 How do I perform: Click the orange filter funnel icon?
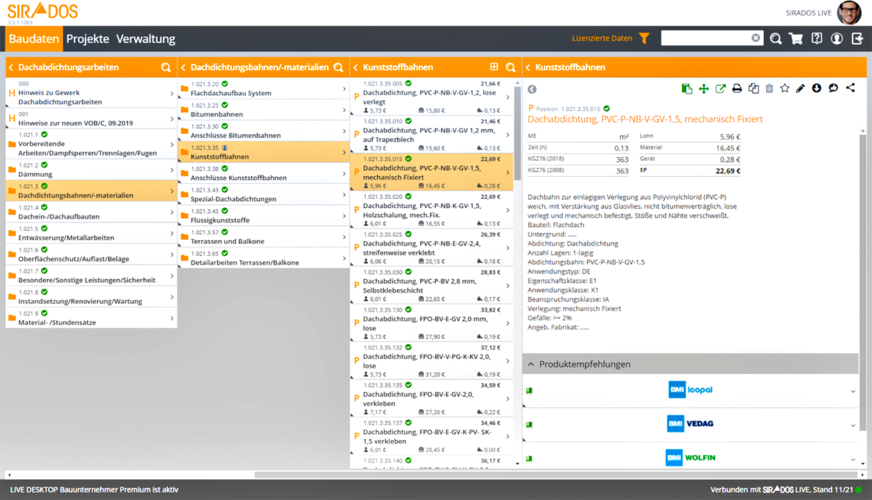pos(644,39)
